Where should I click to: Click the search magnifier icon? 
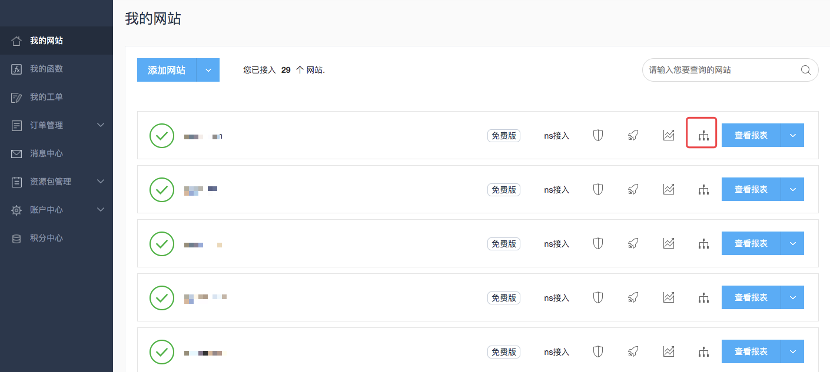tap(806, 70)
